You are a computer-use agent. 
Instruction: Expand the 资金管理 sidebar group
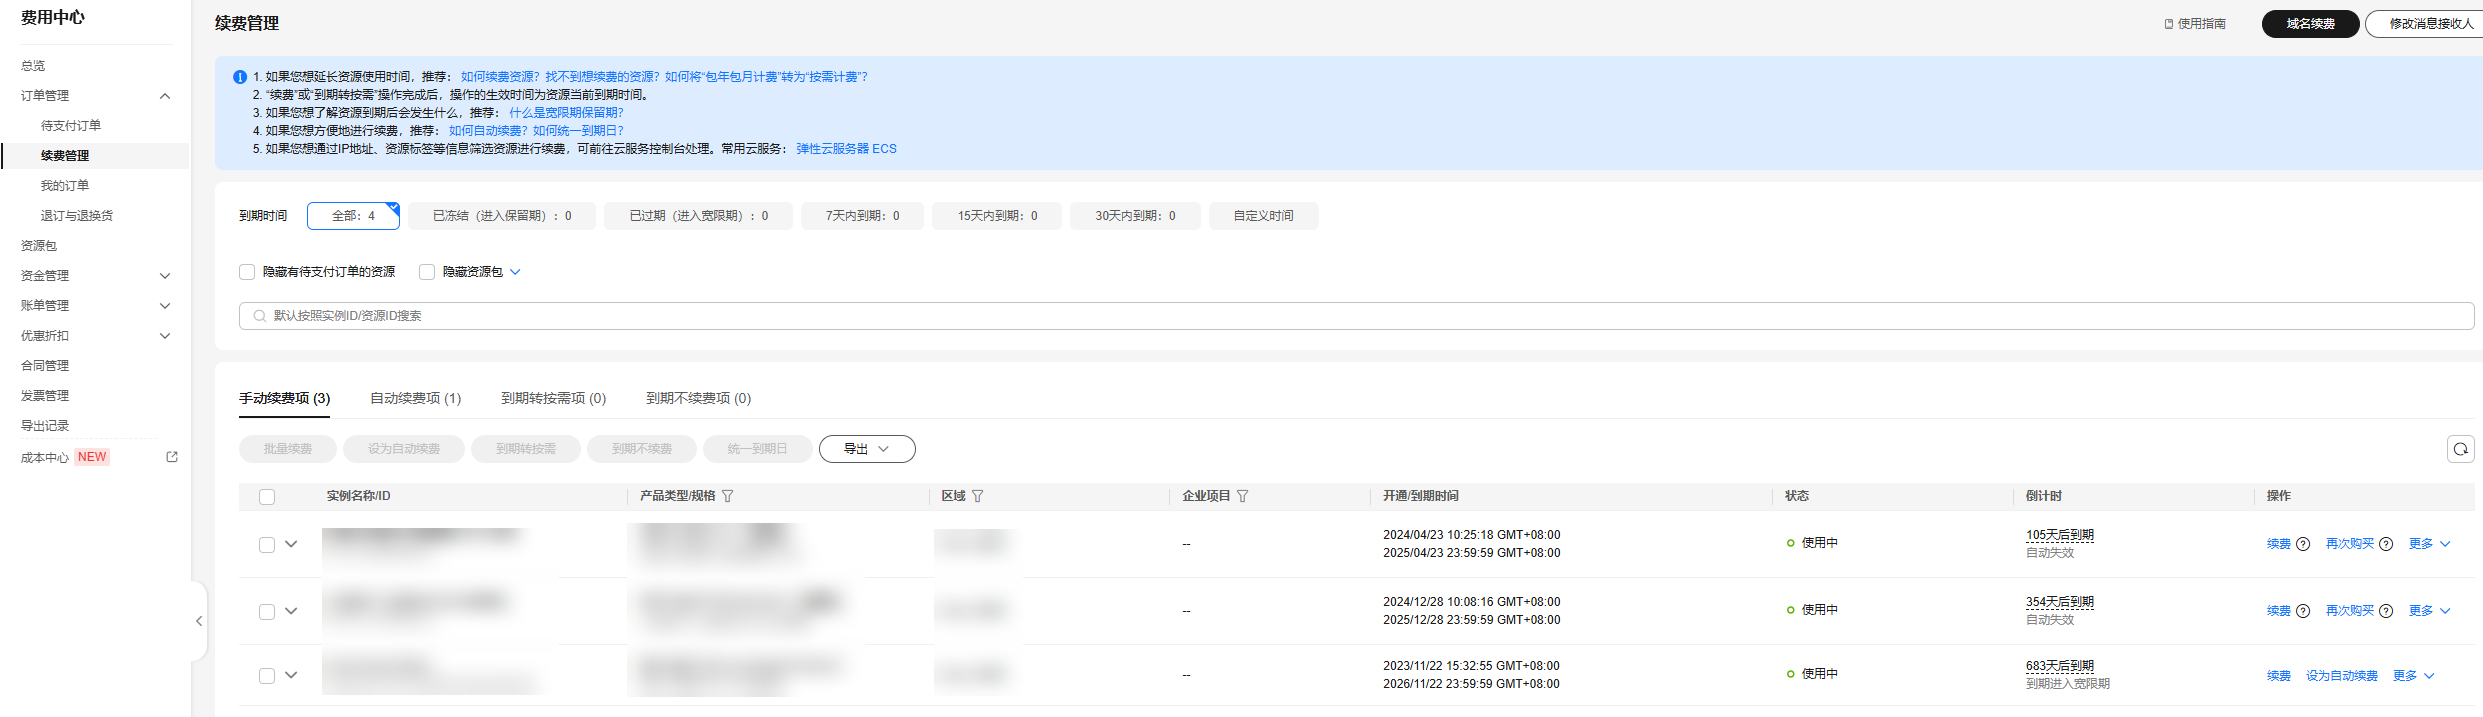click(x=165, y=276)
